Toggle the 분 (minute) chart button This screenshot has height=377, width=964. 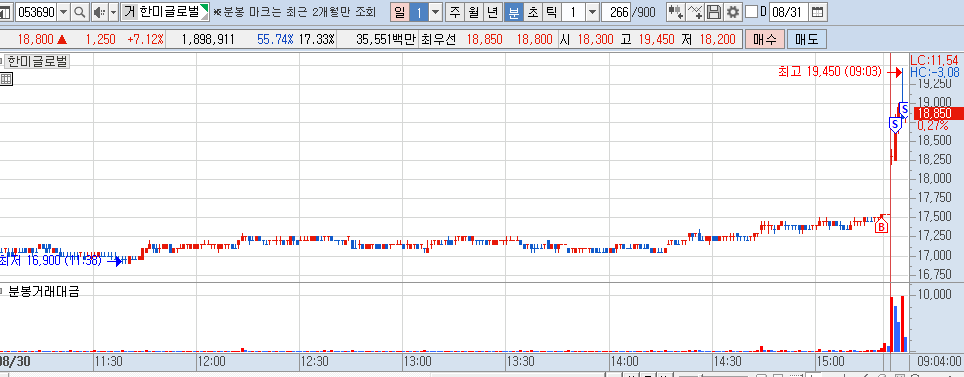click(512, 12)
